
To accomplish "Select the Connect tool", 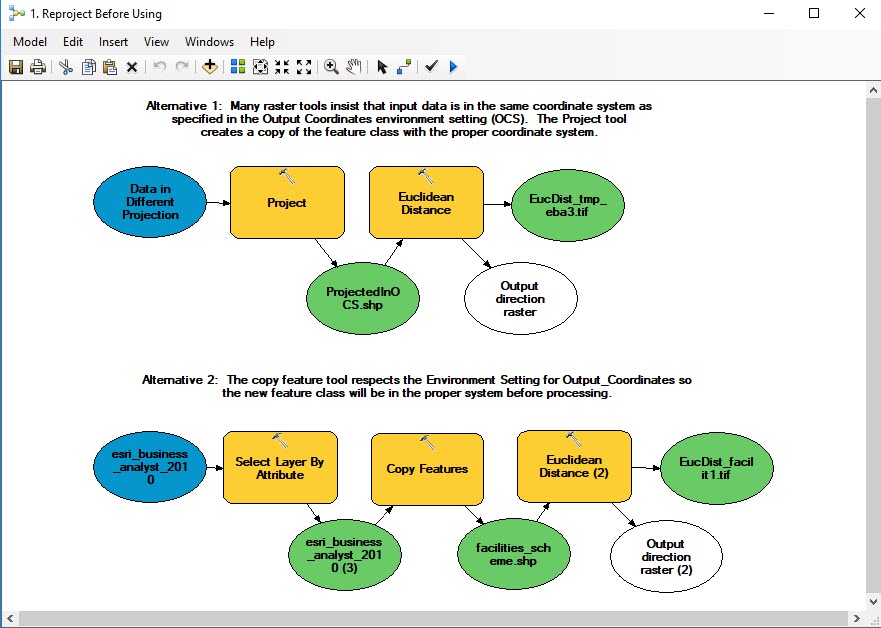I will tap(403, 67).
